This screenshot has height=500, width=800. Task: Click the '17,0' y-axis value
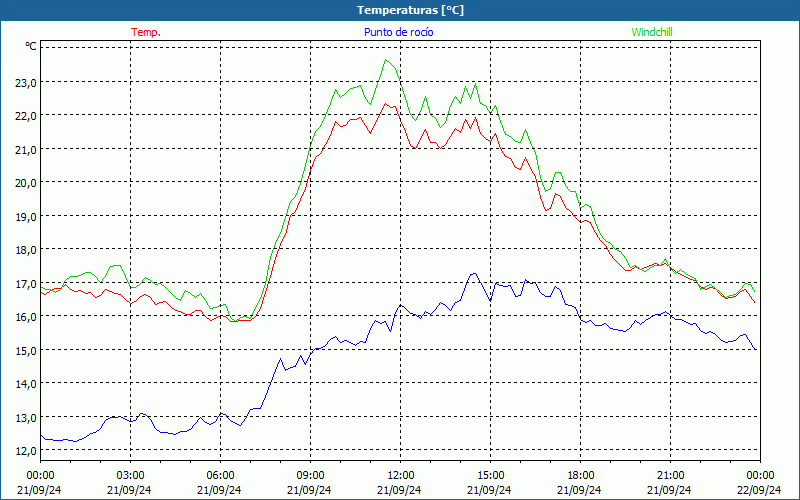tap(26, 283)
